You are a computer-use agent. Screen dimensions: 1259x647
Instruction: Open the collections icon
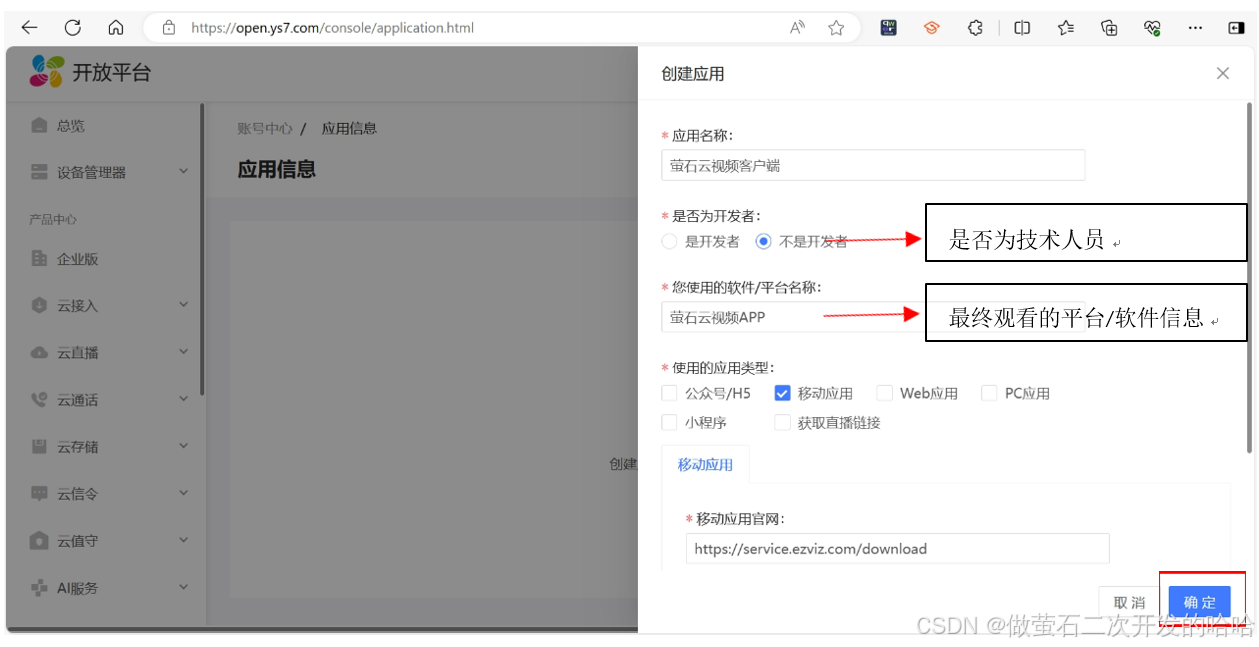tap(1109, 28)
